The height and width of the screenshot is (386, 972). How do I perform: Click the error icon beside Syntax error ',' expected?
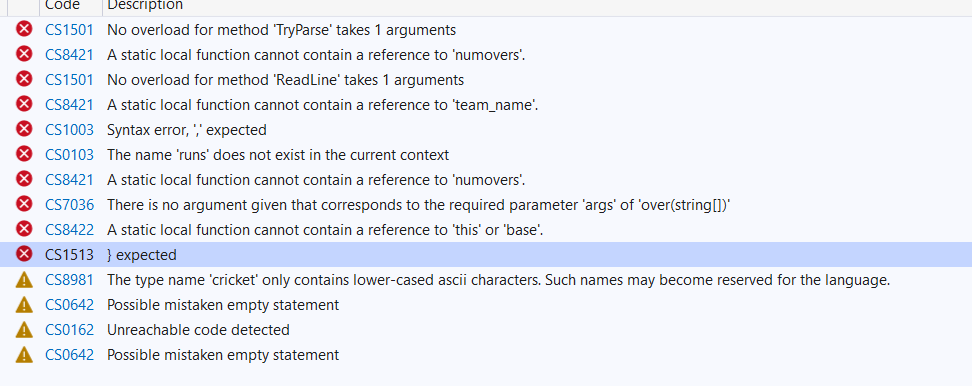[24, 129]
